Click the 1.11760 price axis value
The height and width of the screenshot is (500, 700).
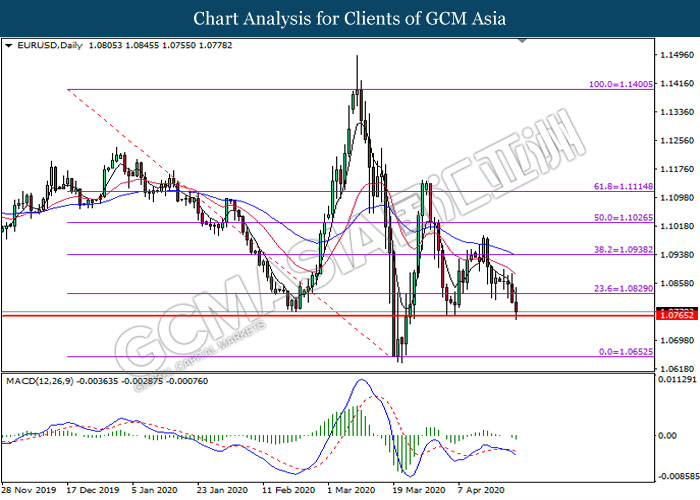[x=677, y=169]
